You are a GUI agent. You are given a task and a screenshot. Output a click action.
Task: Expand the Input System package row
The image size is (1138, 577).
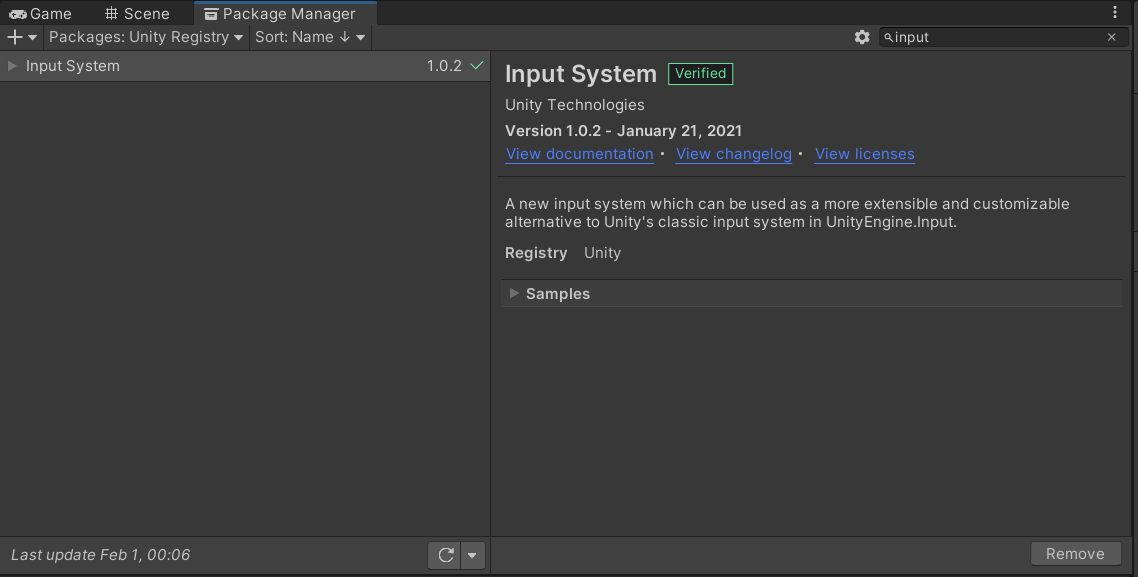(12, 66)
